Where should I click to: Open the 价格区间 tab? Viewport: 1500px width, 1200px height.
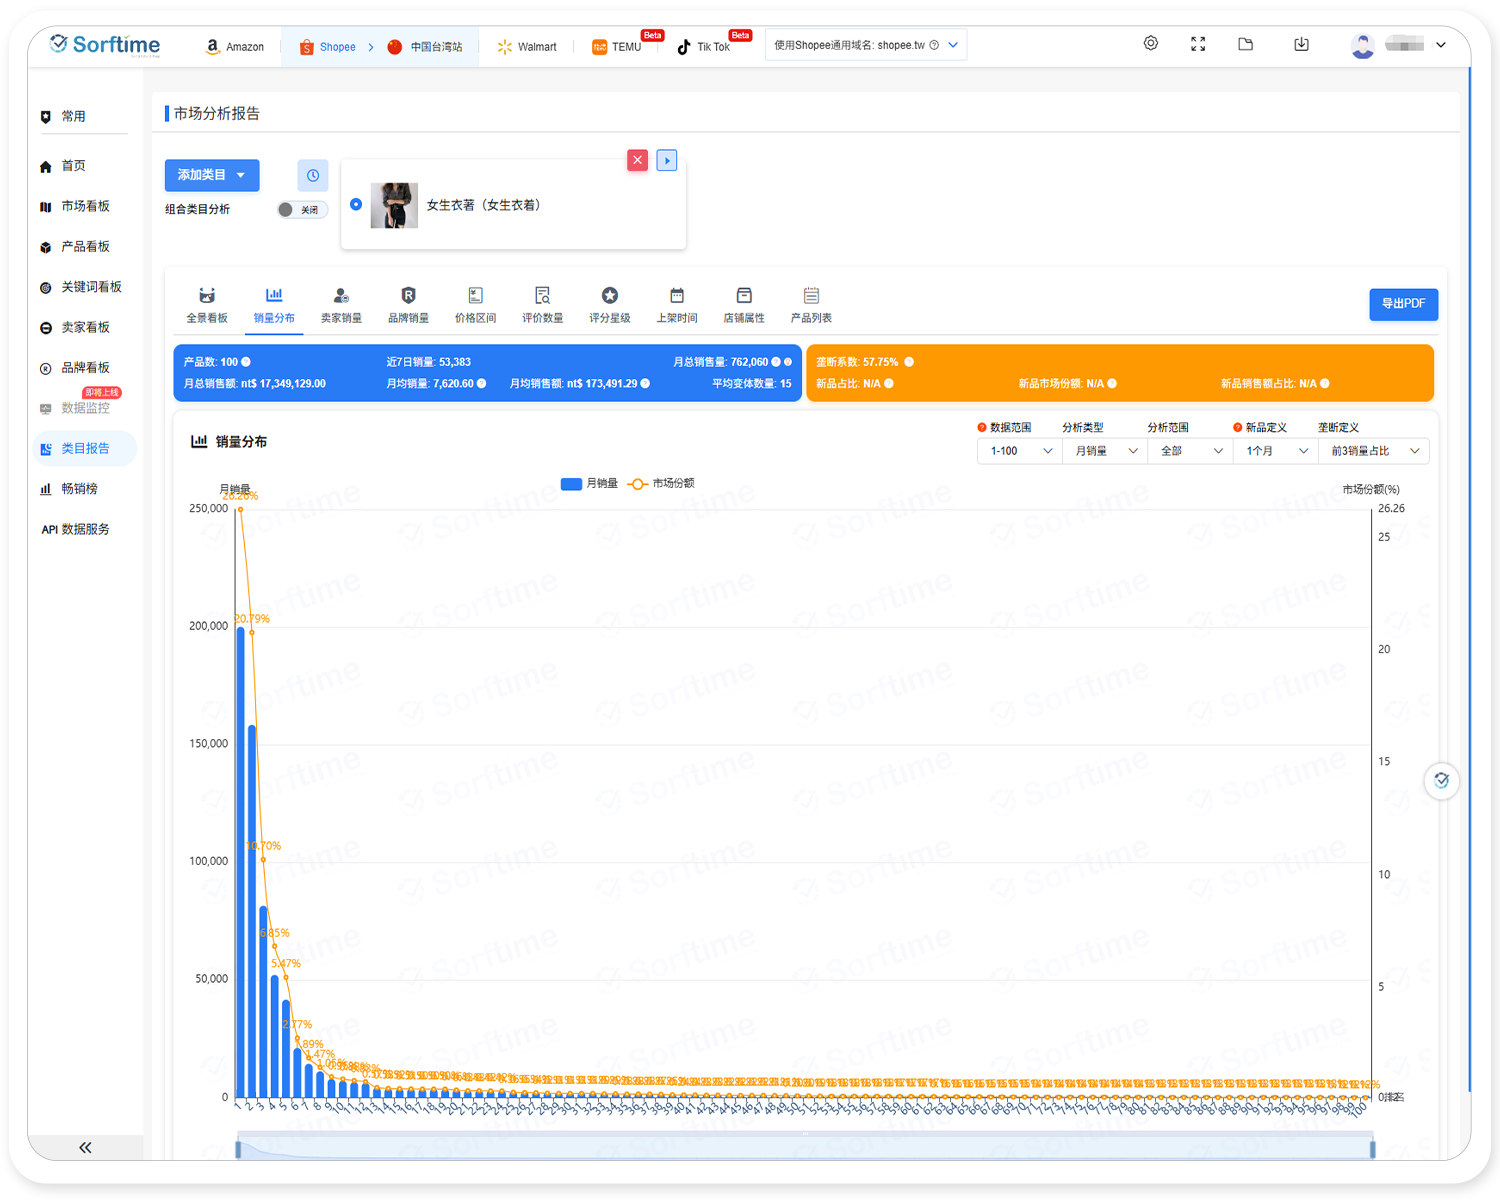point(475,305)
